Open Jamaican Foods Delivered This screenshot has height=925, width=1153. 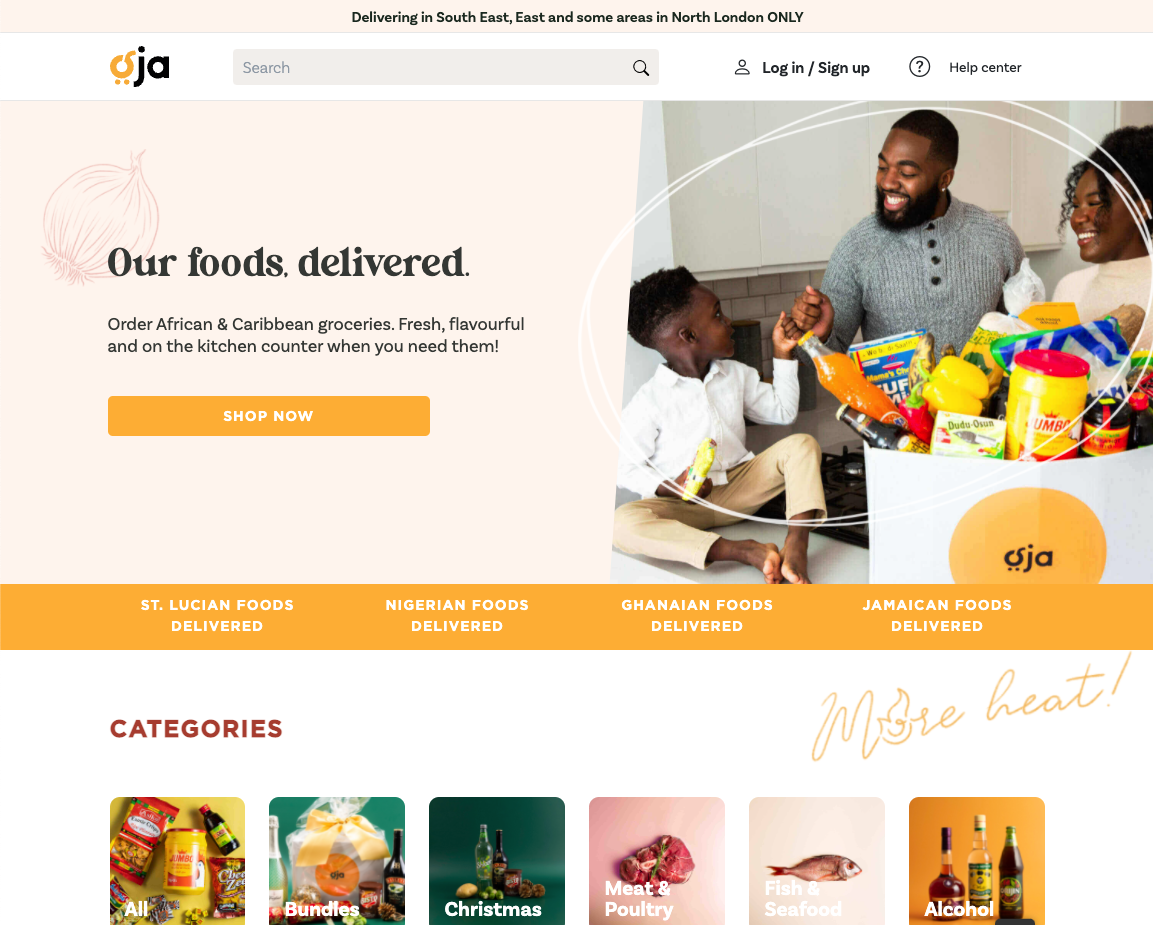(x=937, y=615)
